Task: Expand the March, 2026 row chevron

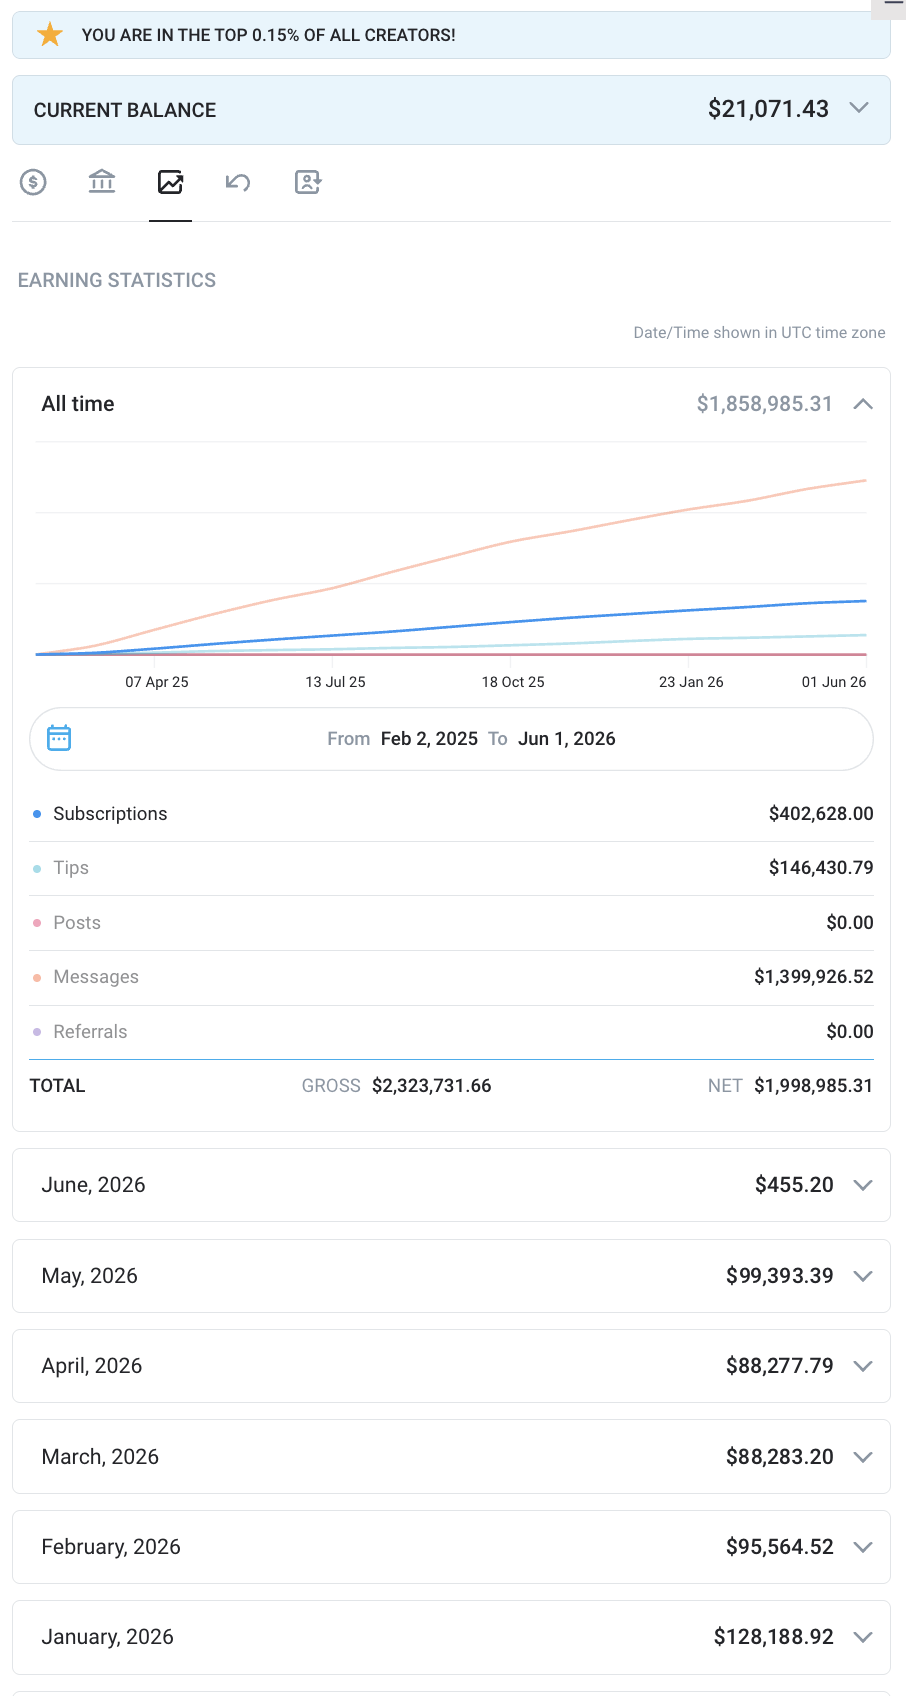Action: (x=863, y=1457)
